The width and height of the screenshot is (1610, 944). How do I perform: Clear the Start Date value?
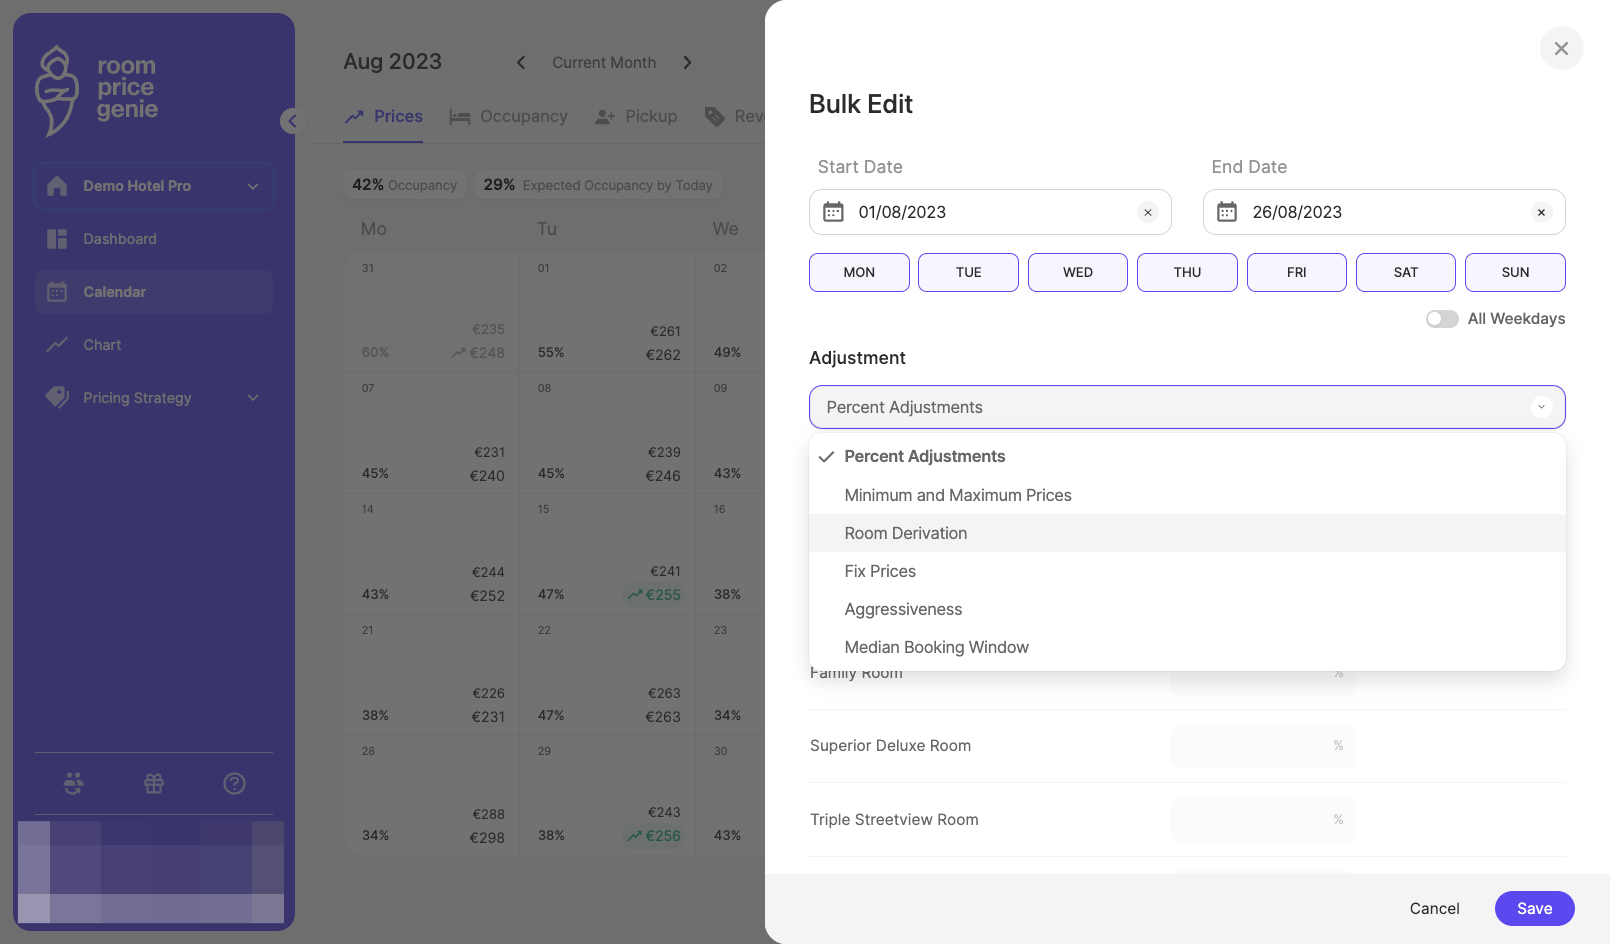[1148, 212]
